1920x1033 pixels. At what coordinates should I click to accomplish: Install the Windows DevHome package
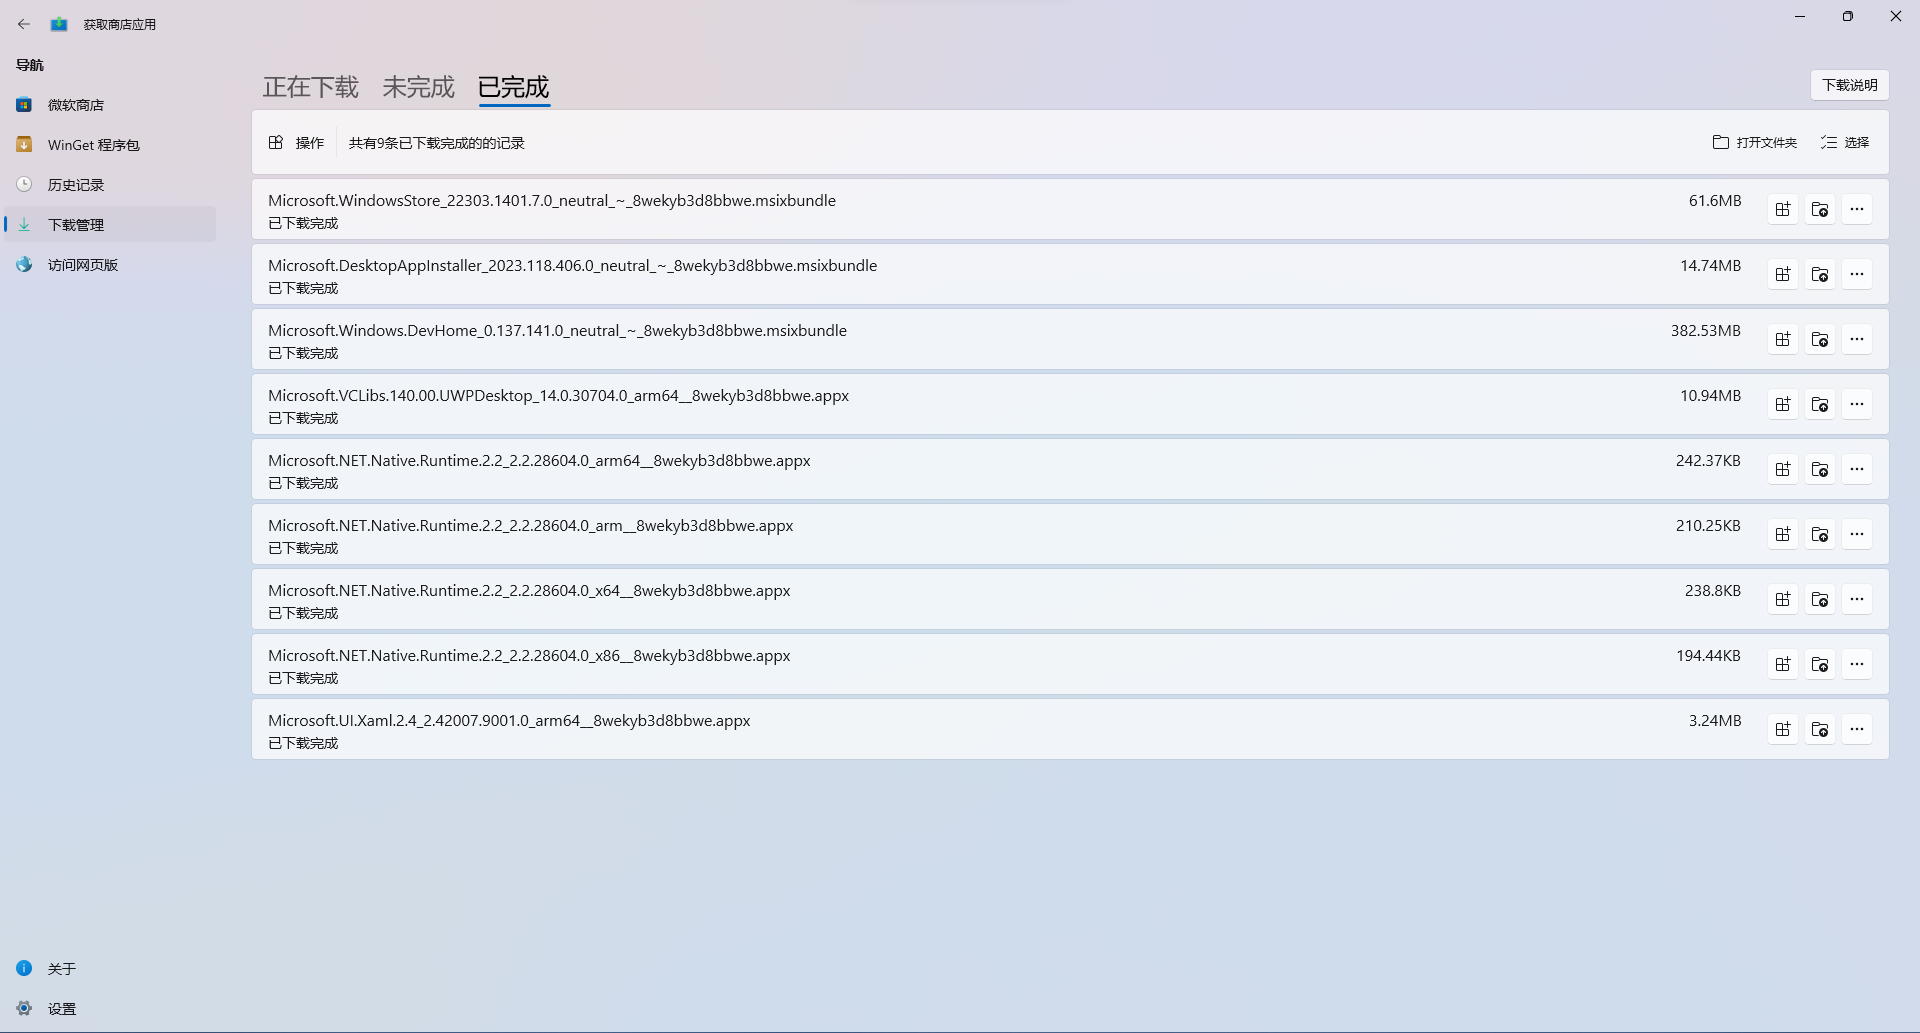1783,338
